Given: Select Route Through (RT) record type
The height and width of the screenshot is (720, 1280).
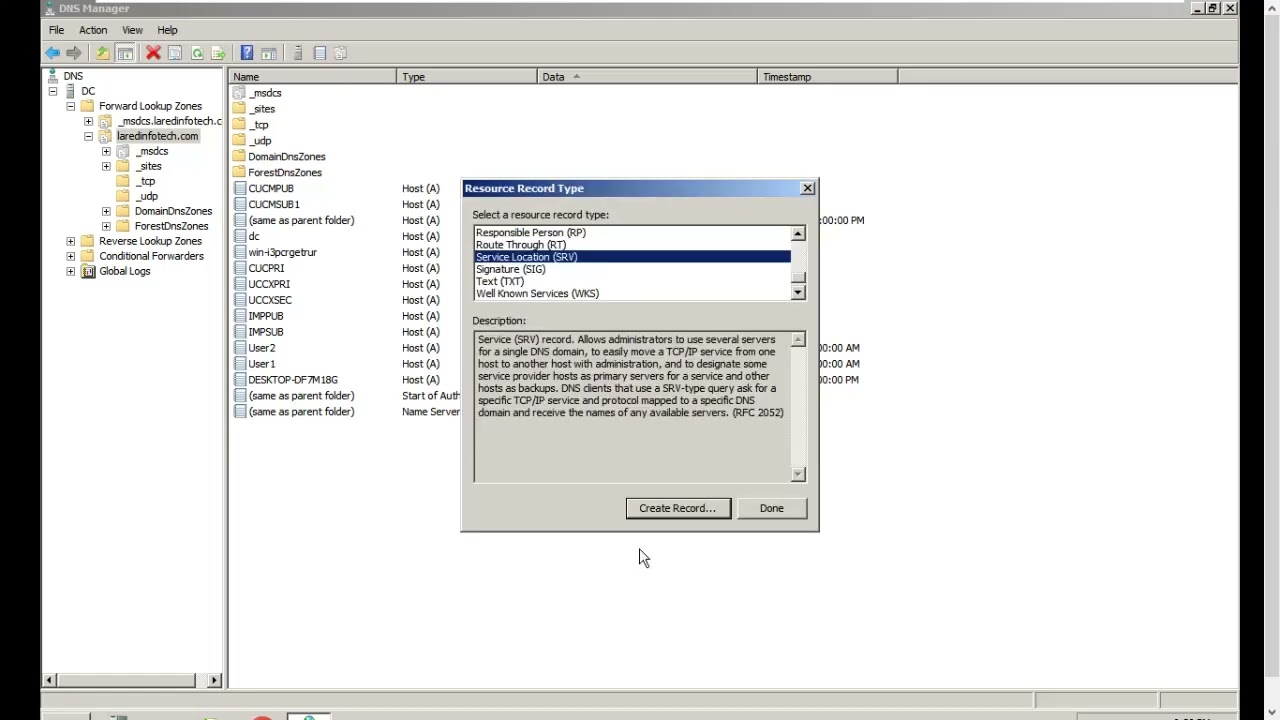Looking at the screenshot, I should click(x=632, y=245).
